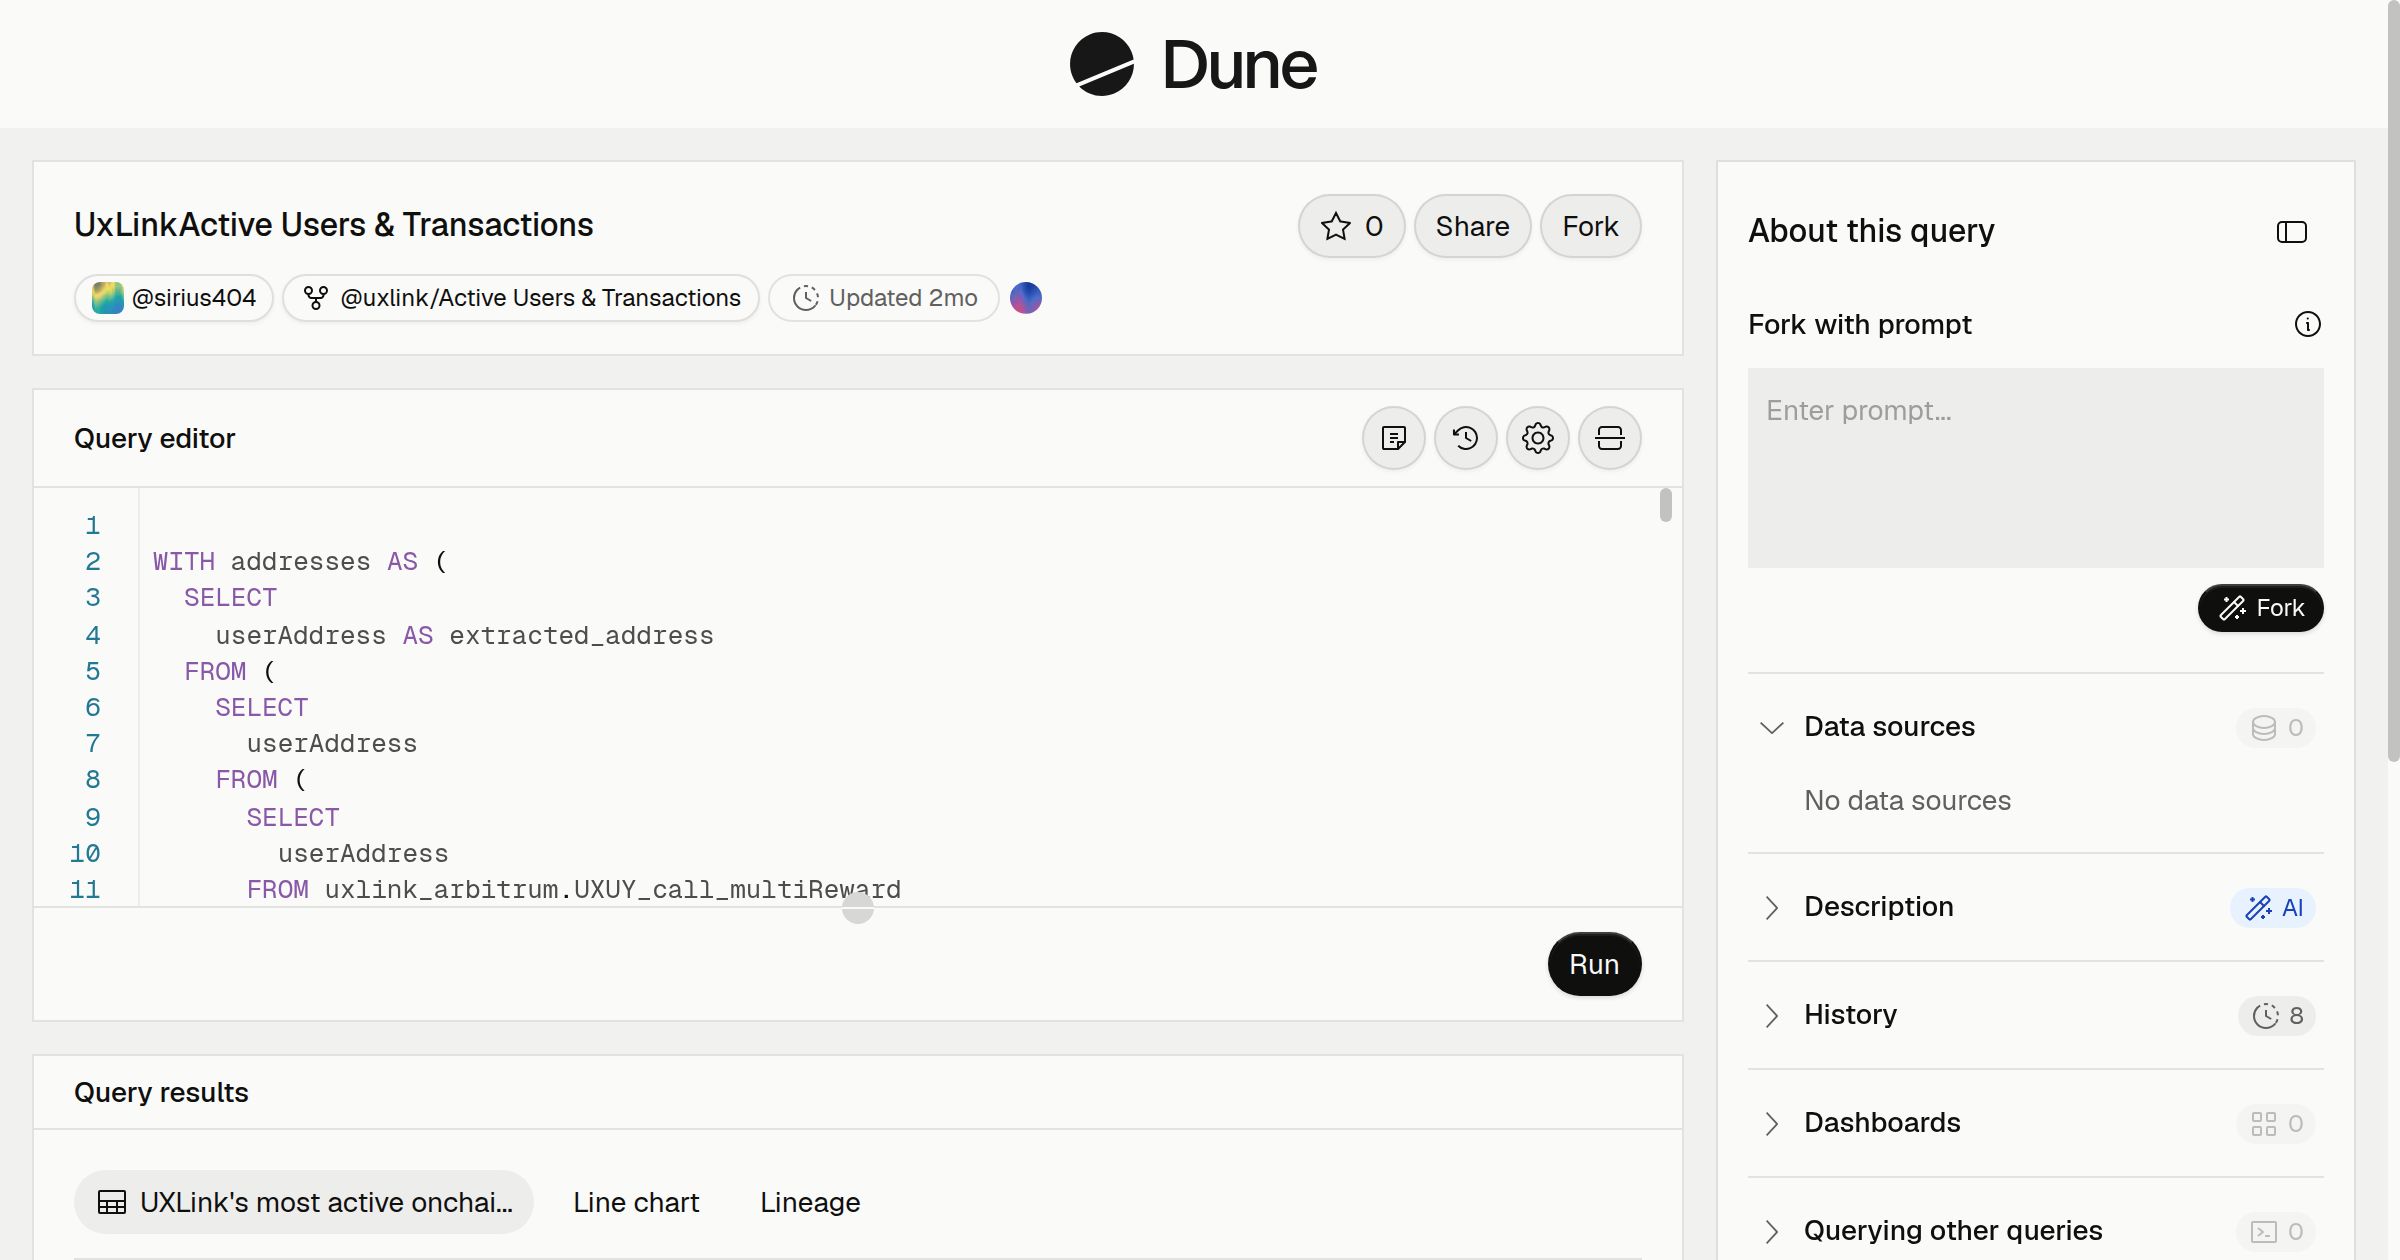Click the black Fork with magic wand button
This screenshot has height=1260, width=2400.
pos(2261,608)
